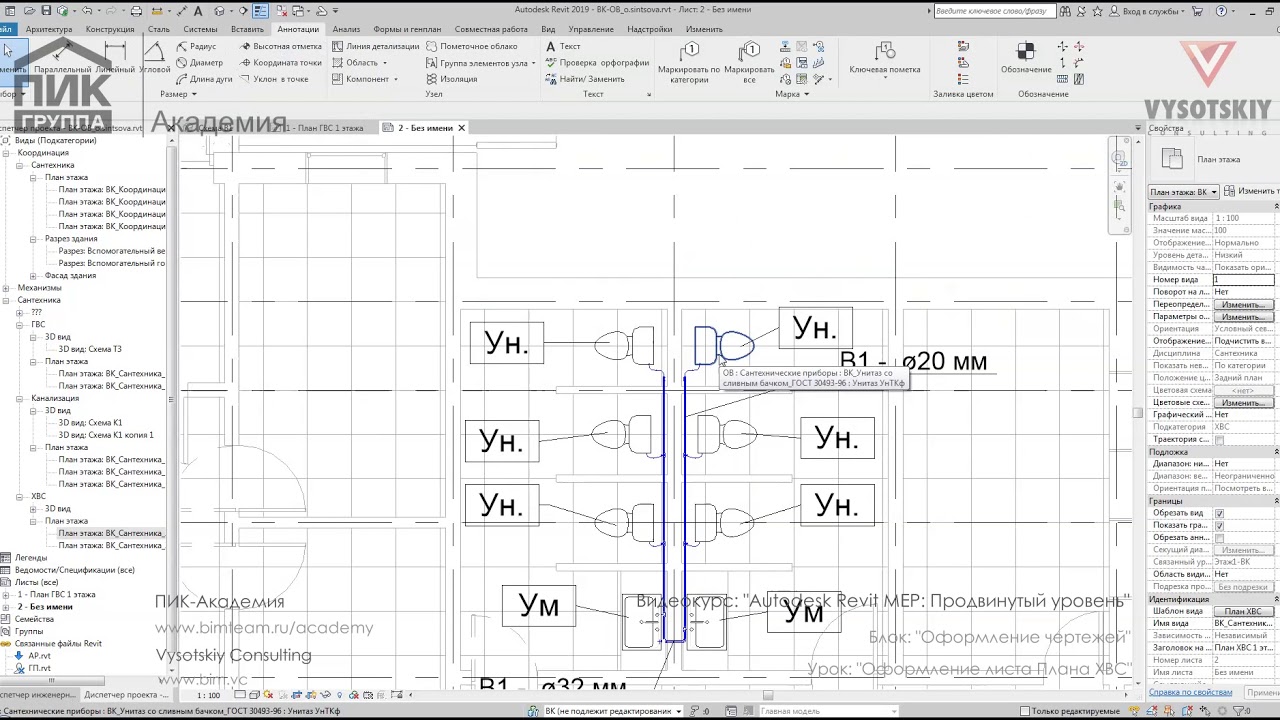Open 'Управление' ribbon tab
Image resolution: width=1280 pixels, height=720 pixels.
(x=591, y=29)
